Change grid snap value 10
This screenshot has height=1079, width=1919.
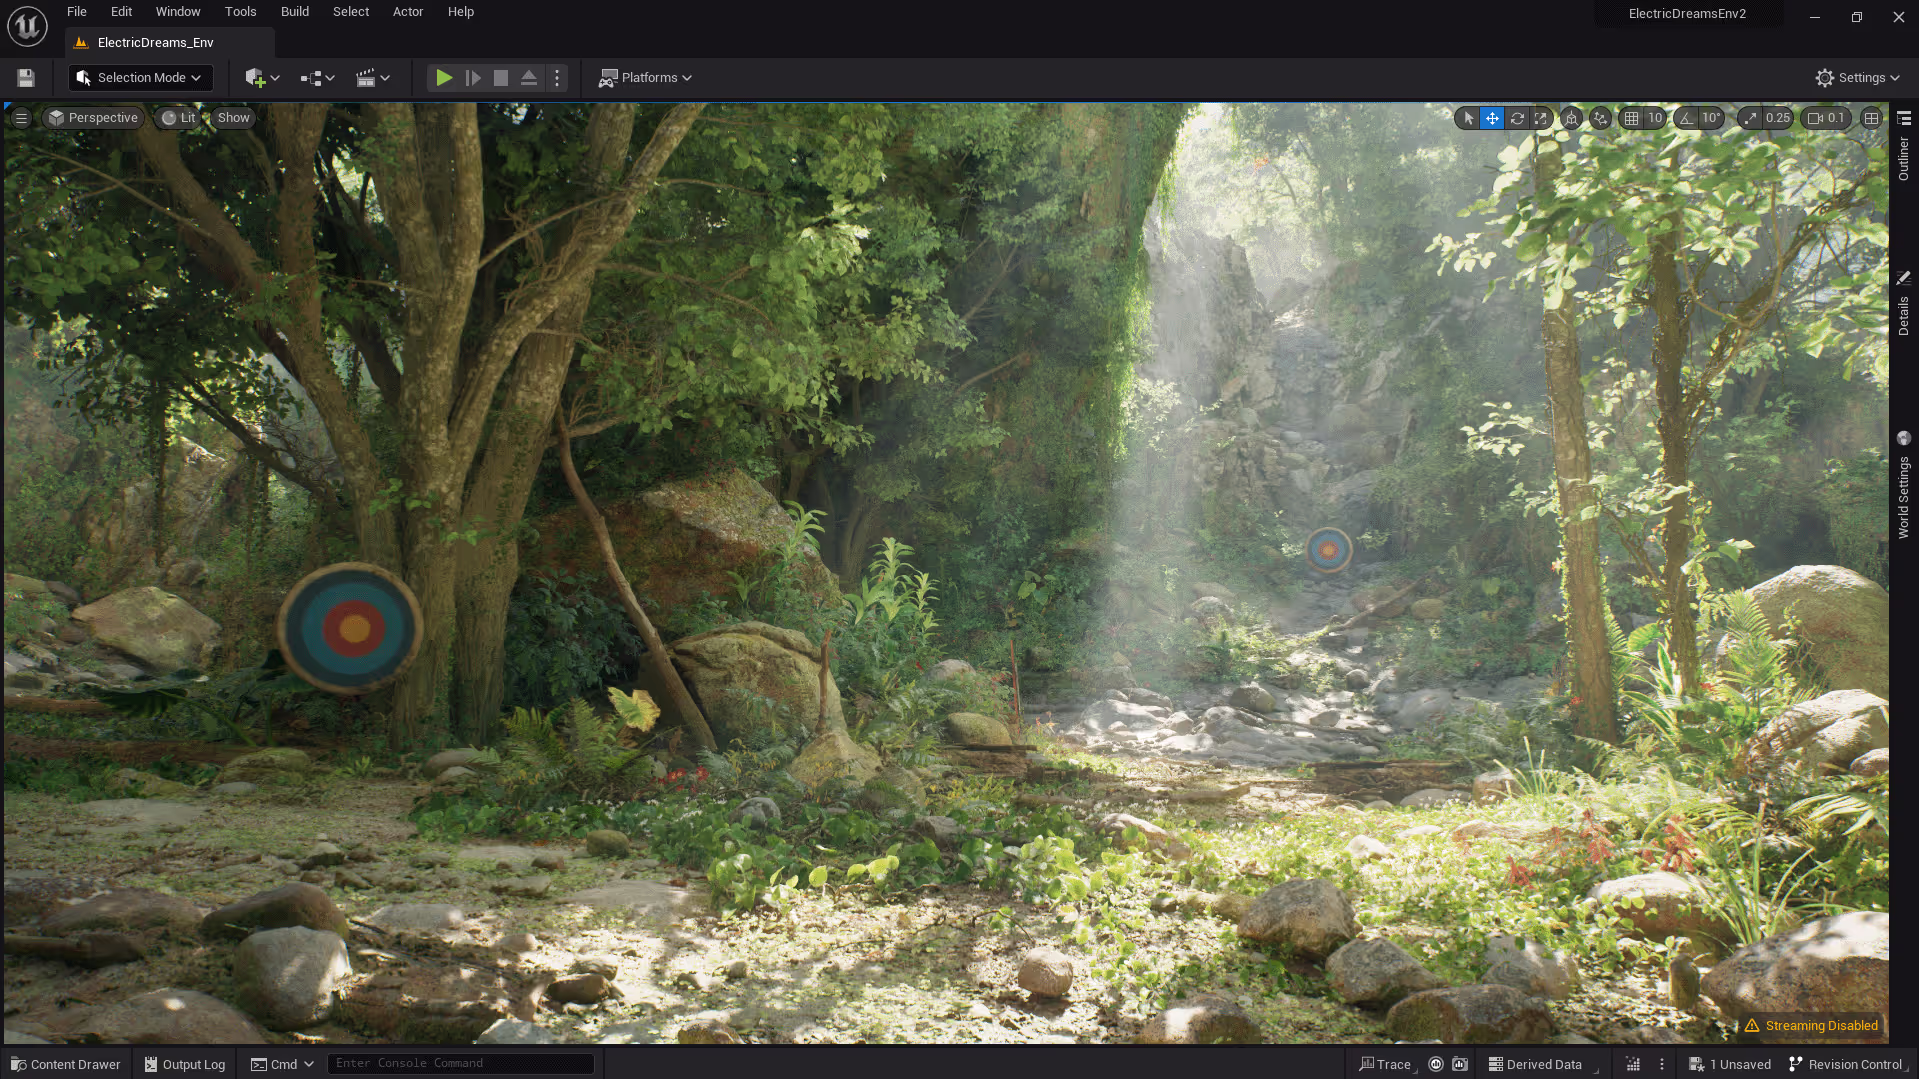pos(1655,118)
